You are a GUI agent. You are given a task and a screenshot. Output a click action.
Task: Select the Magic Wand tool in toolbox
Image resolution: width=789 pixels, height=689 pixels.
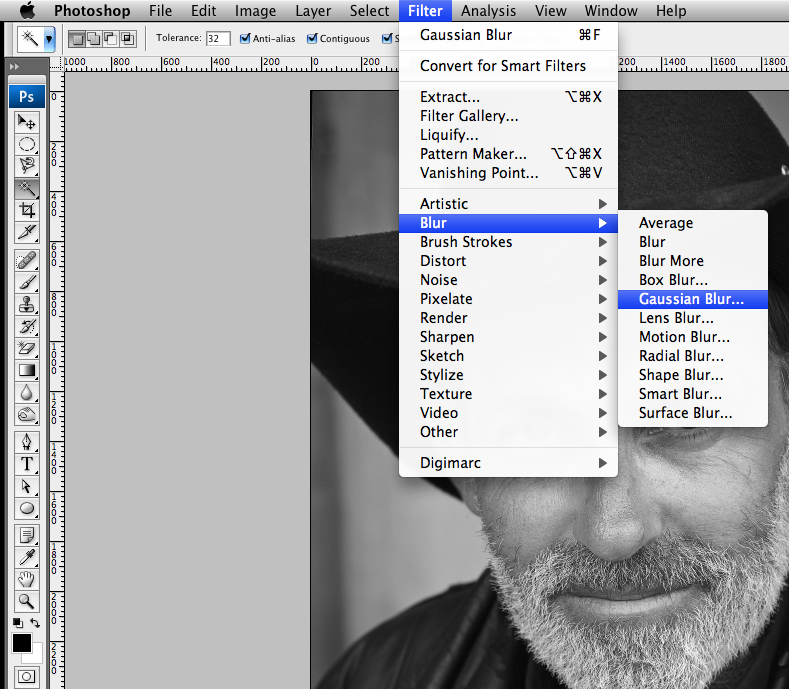pos(26,188)
